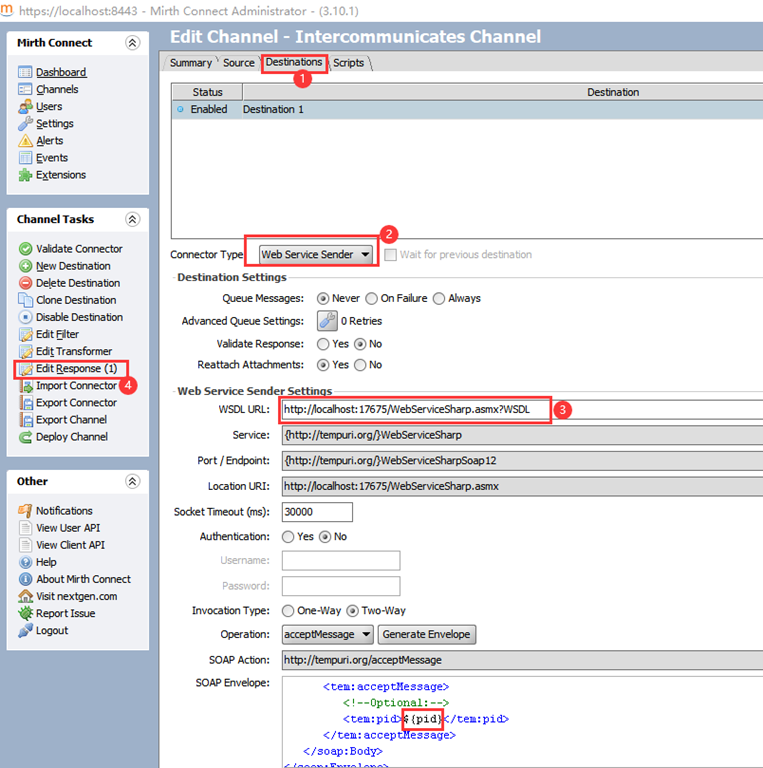Tick Wait for previous destination checkbox

click(x=390, y=255)
